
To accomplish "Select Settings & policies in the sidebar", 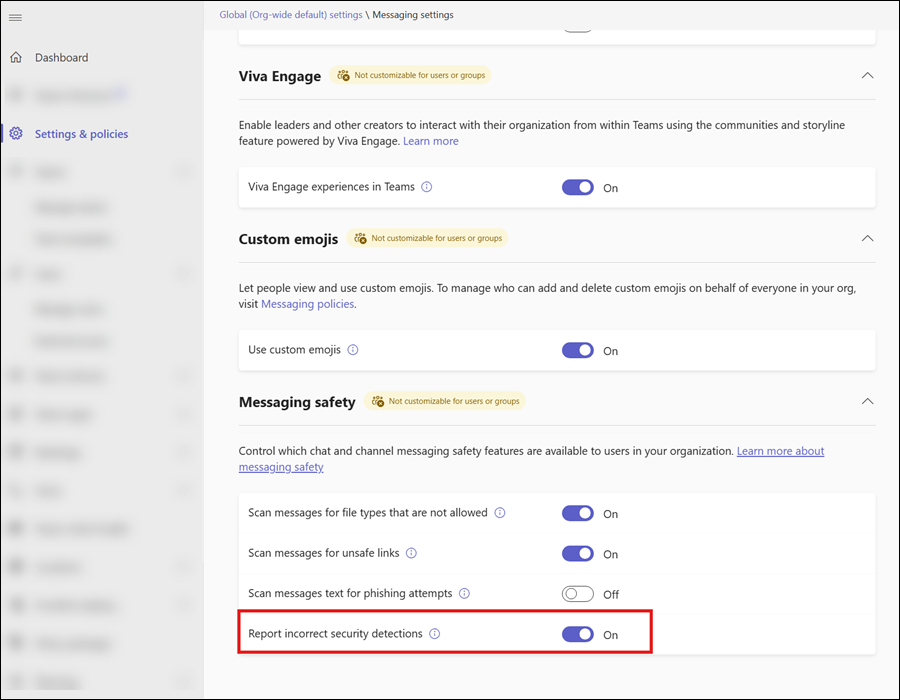I will [81, 134].
